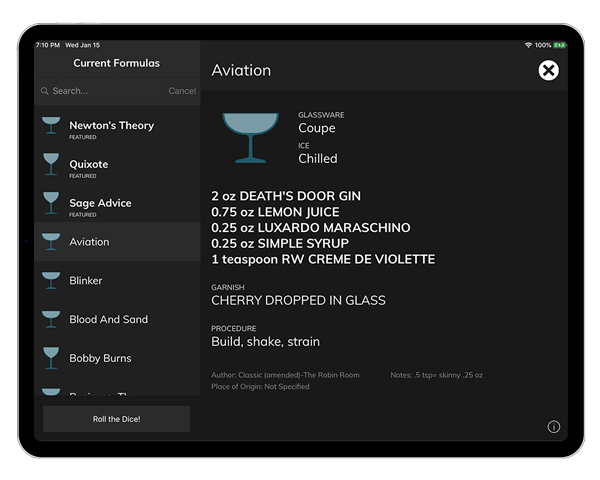This screenshot has width=600, height=480.
Task: Open the Sage Advice formula
Action: tap(117, 203)
